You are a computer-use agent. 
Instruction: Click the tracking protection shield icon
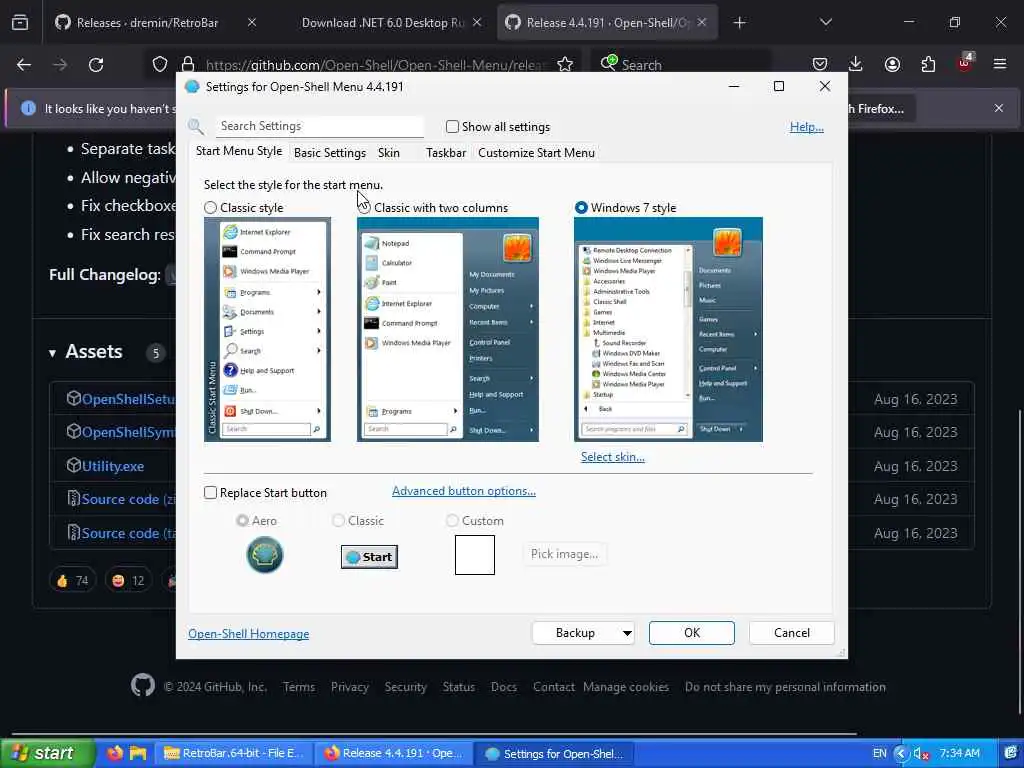[x=160, y=65]
